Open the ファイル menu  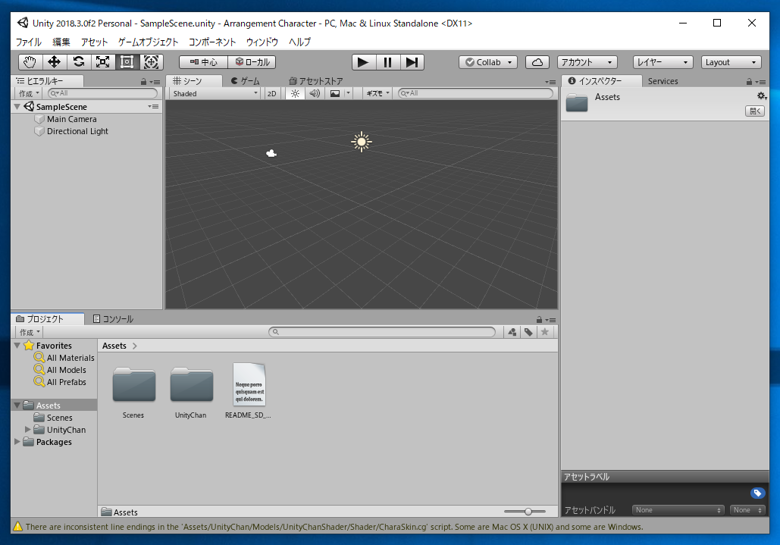[28, 42]
